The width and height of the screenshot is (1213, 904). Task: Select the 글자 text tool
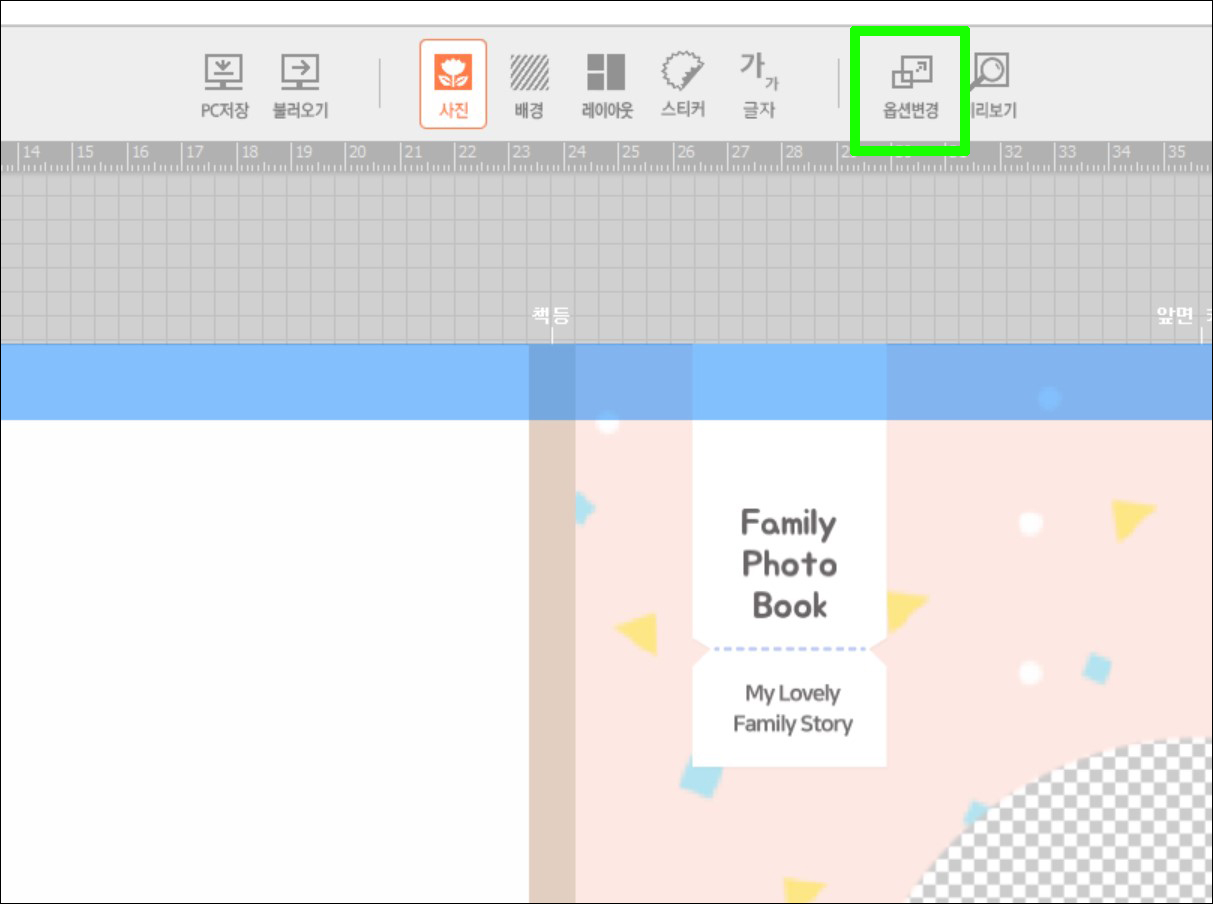[x=758, y=86]
